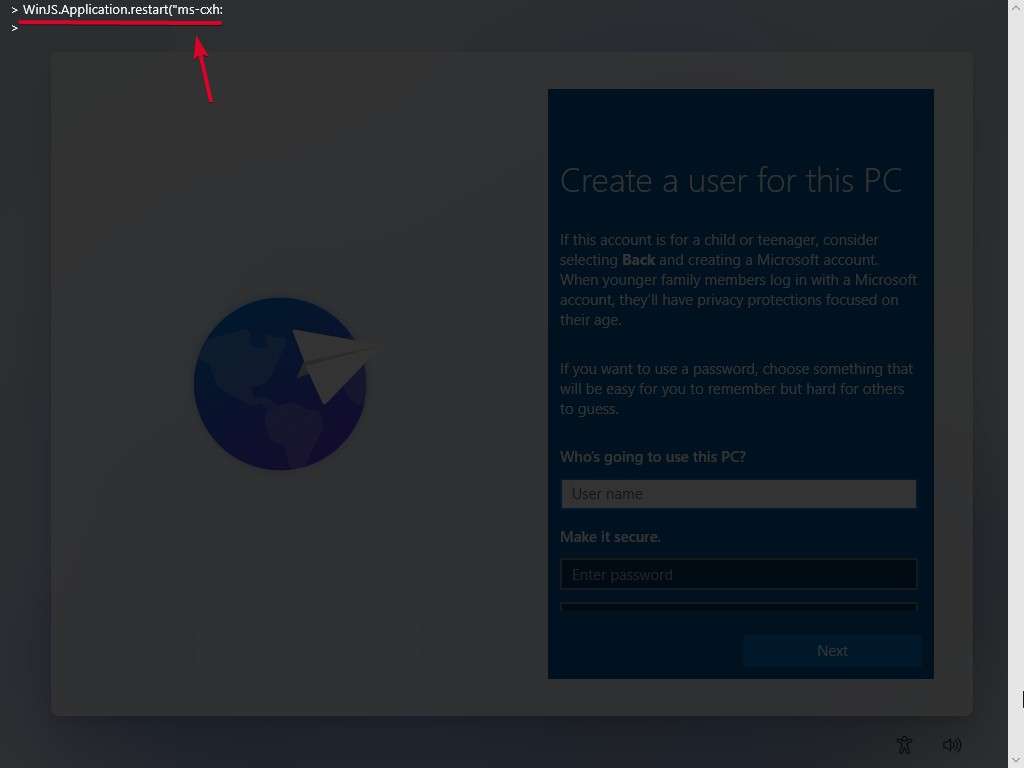Click the scrollbar track on the right
1024x768 pixels.
tap(1015, 400)
